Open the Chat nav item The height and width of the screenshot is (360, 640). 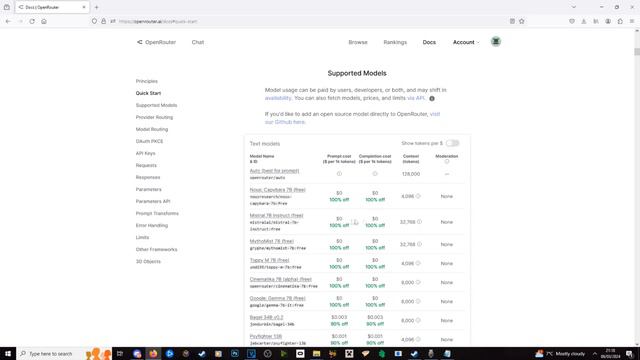coord(198,42)
